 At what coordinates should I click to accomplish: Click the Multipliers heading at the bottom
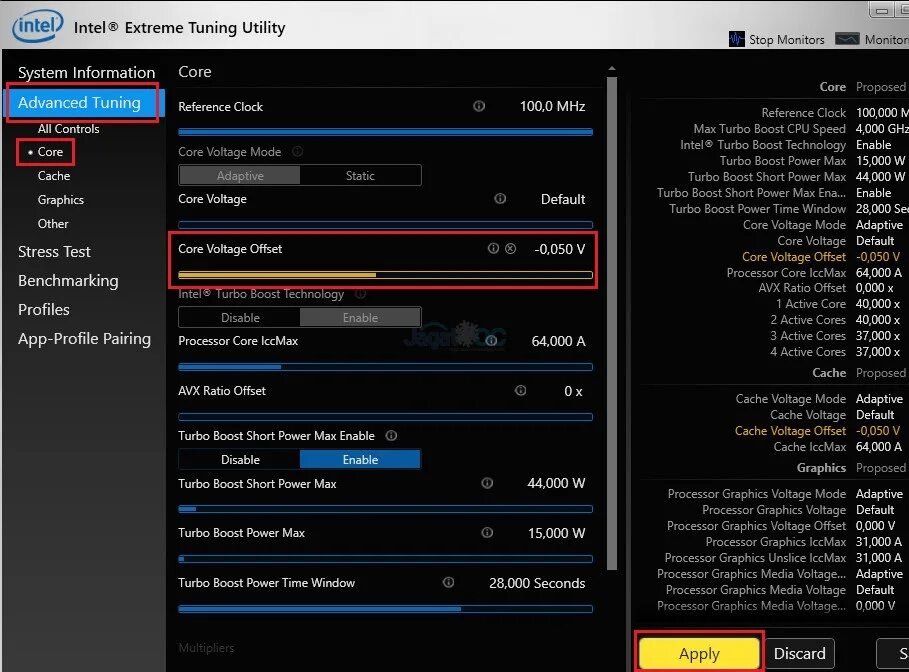206,648
